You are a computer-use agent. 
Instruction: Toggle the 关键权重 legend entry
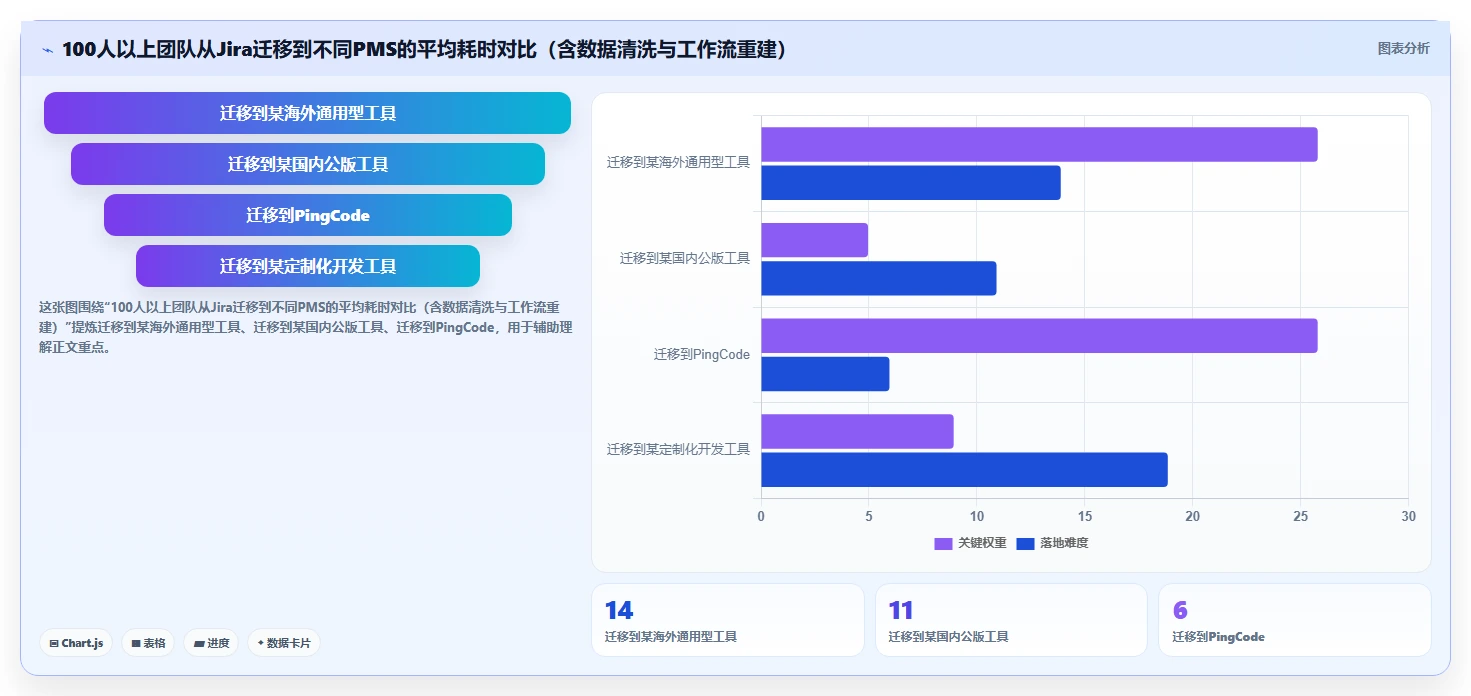[970, 543]
